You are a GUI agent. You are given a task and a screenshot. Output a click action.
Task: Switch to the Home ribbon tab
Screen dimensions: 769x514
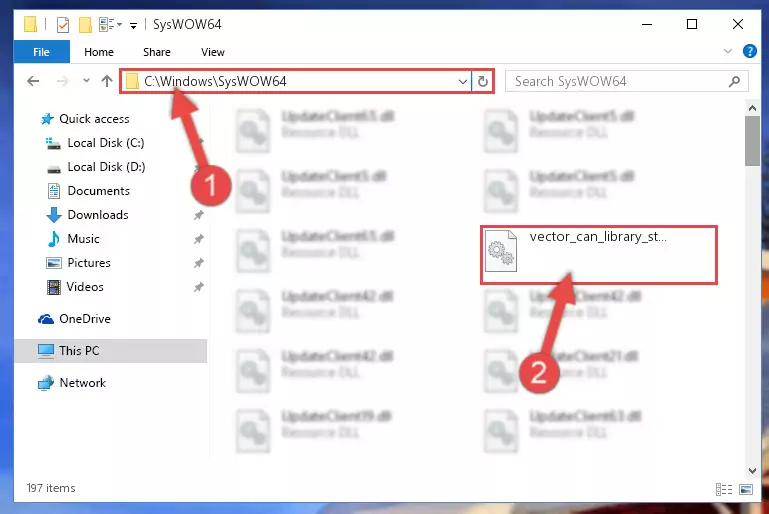pyautogui.click(x=99, y=52)
